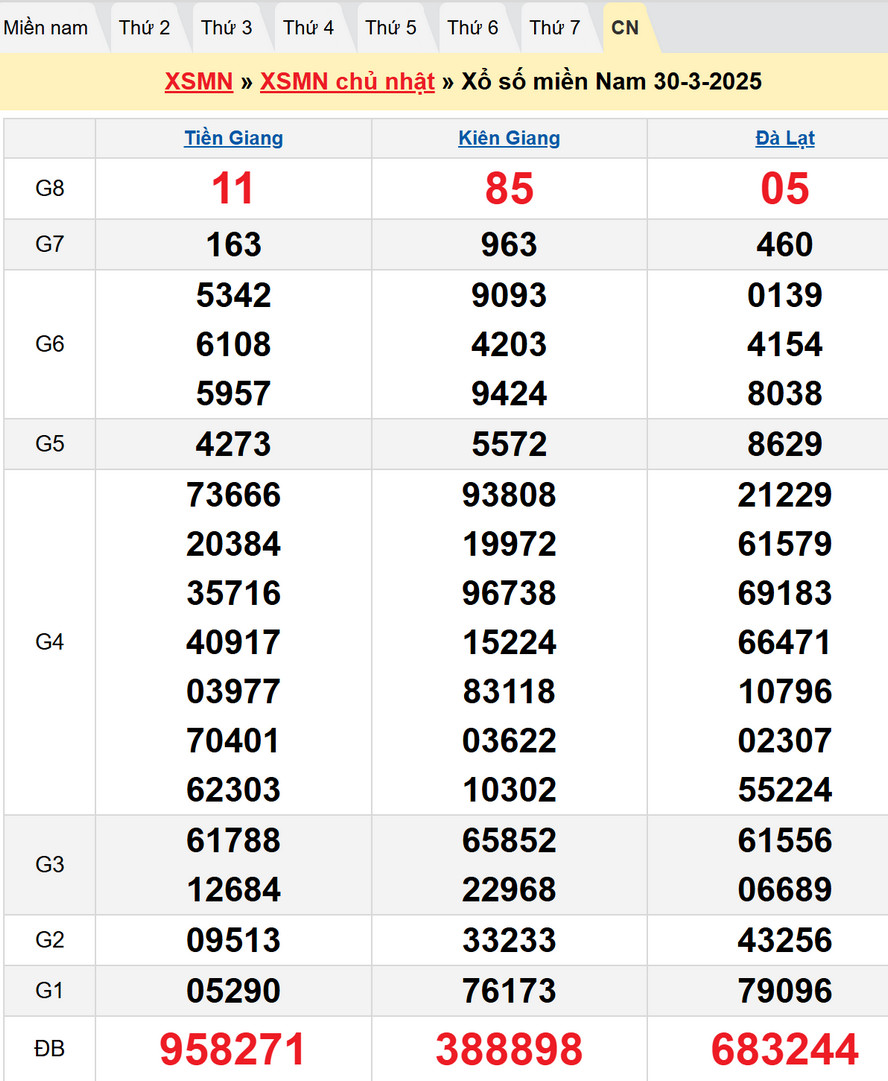Click Tiền Giang special prize 958271
Viewport: 888px width, 1081px height.
(x=233, y=1049)
